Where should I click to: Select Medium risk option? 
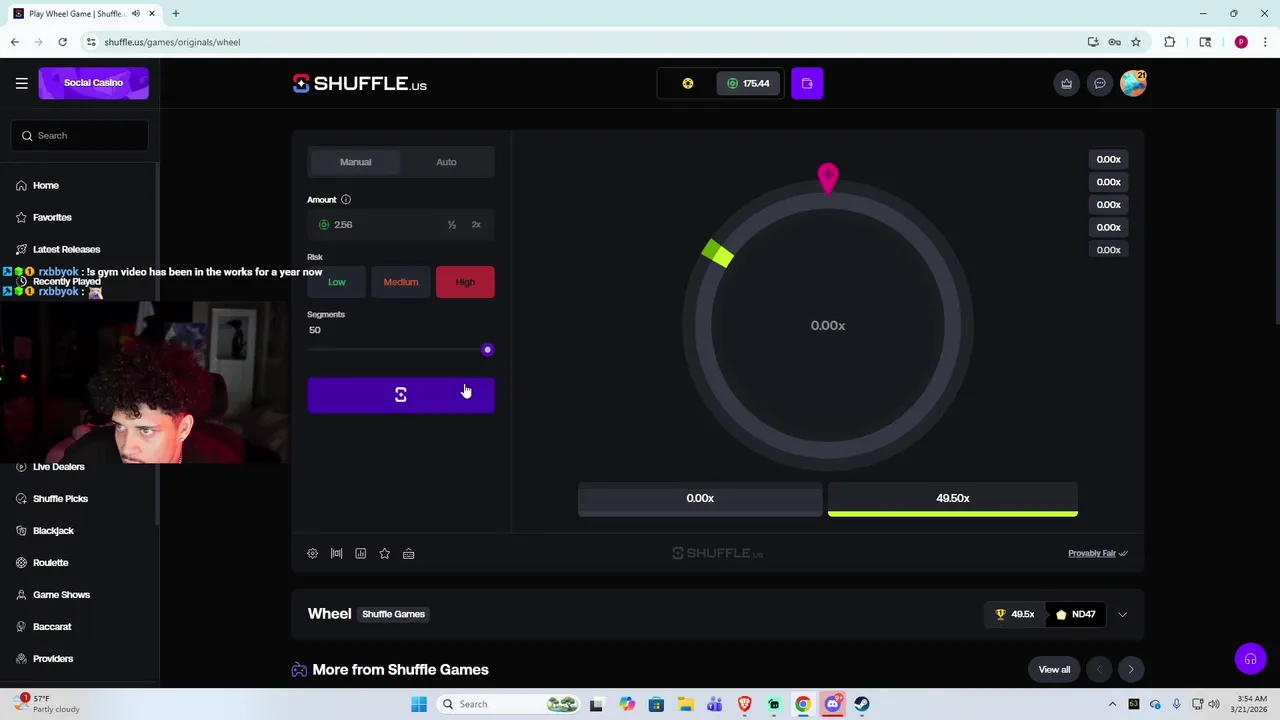pos(401,282)
